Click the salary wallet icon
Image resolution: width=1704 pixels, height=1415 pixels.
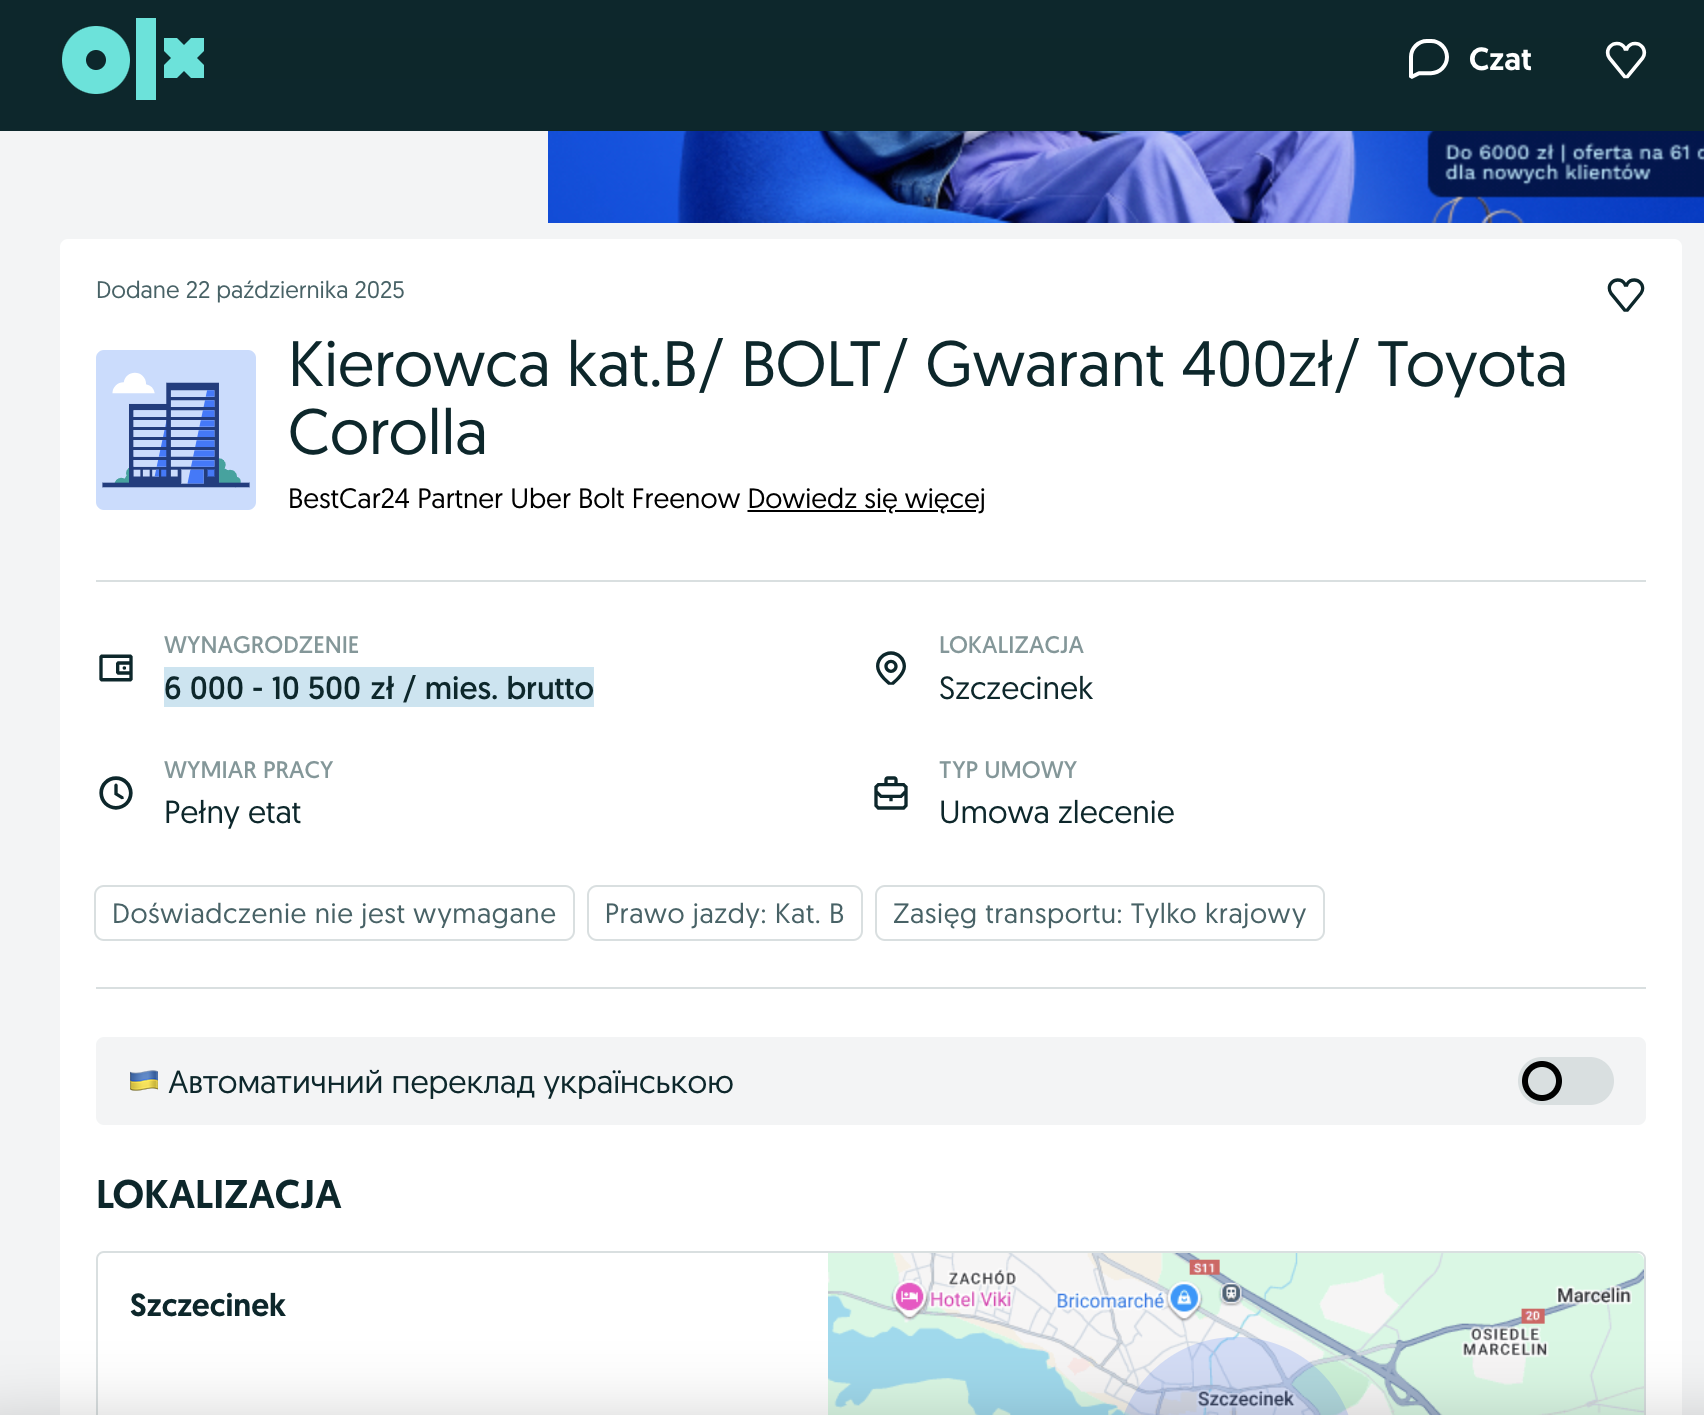pos(116,668)
